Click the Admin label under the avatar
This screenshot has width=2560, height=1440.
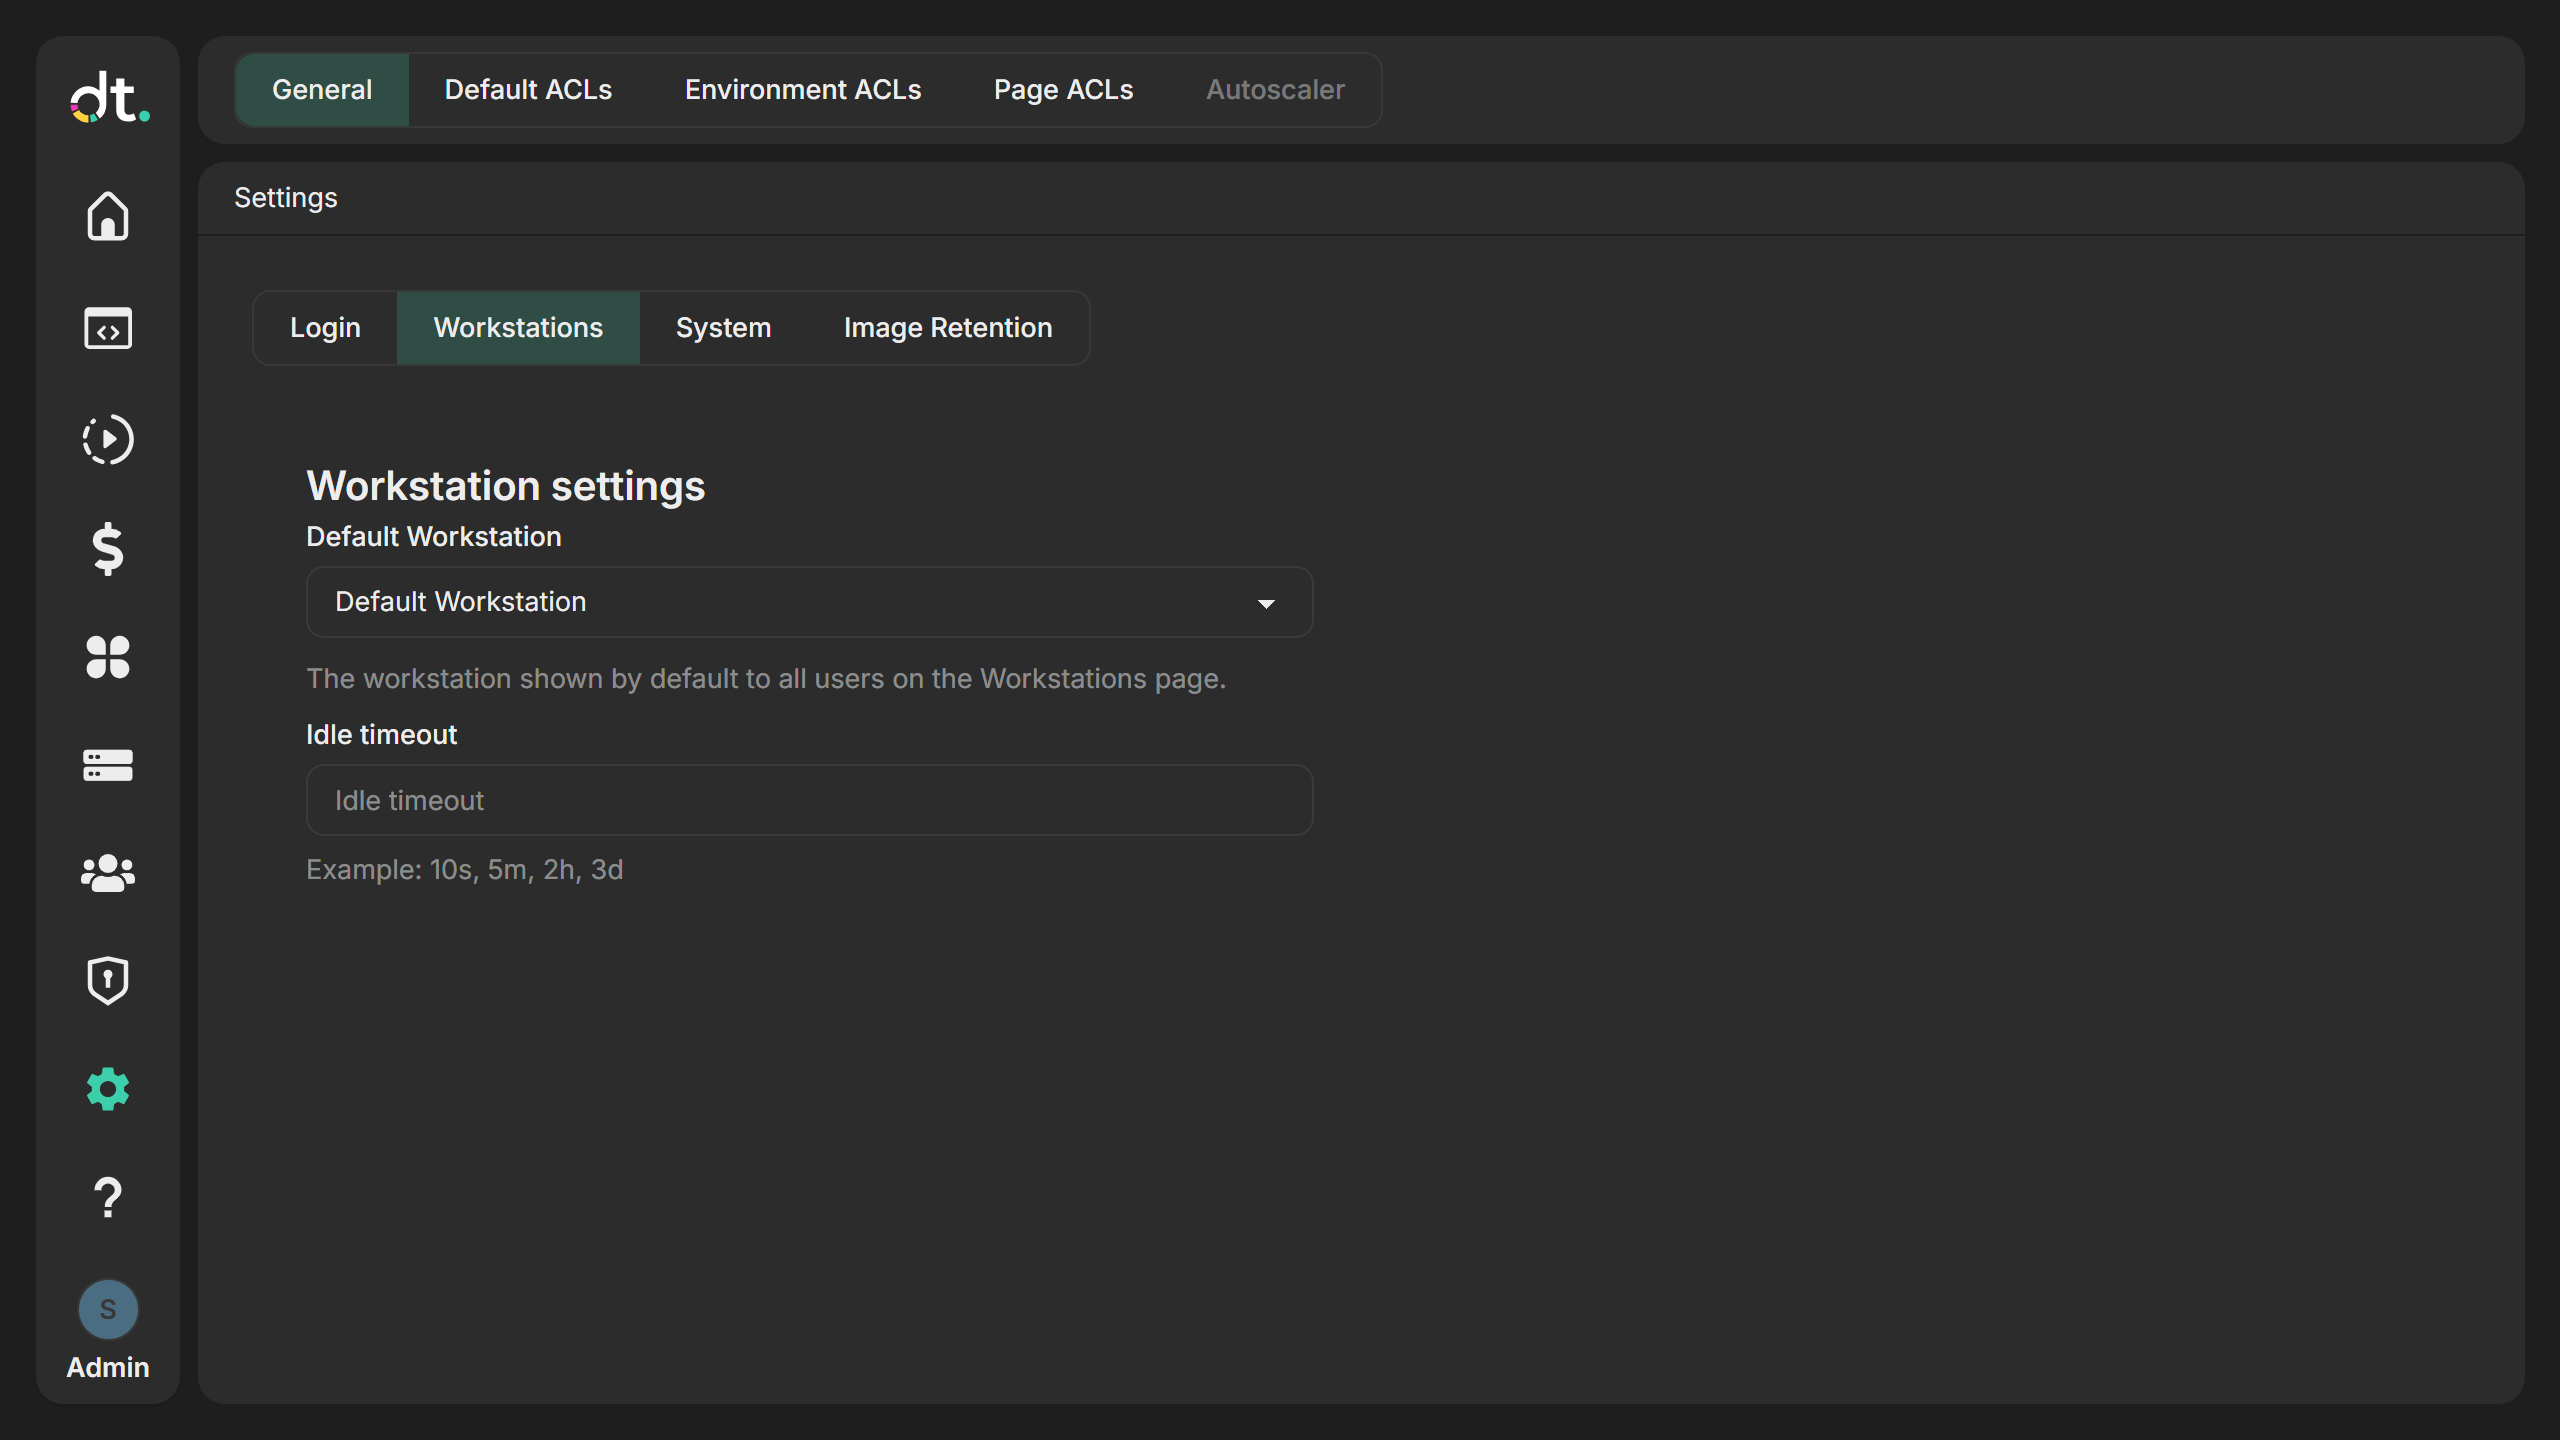point(108,1367)
